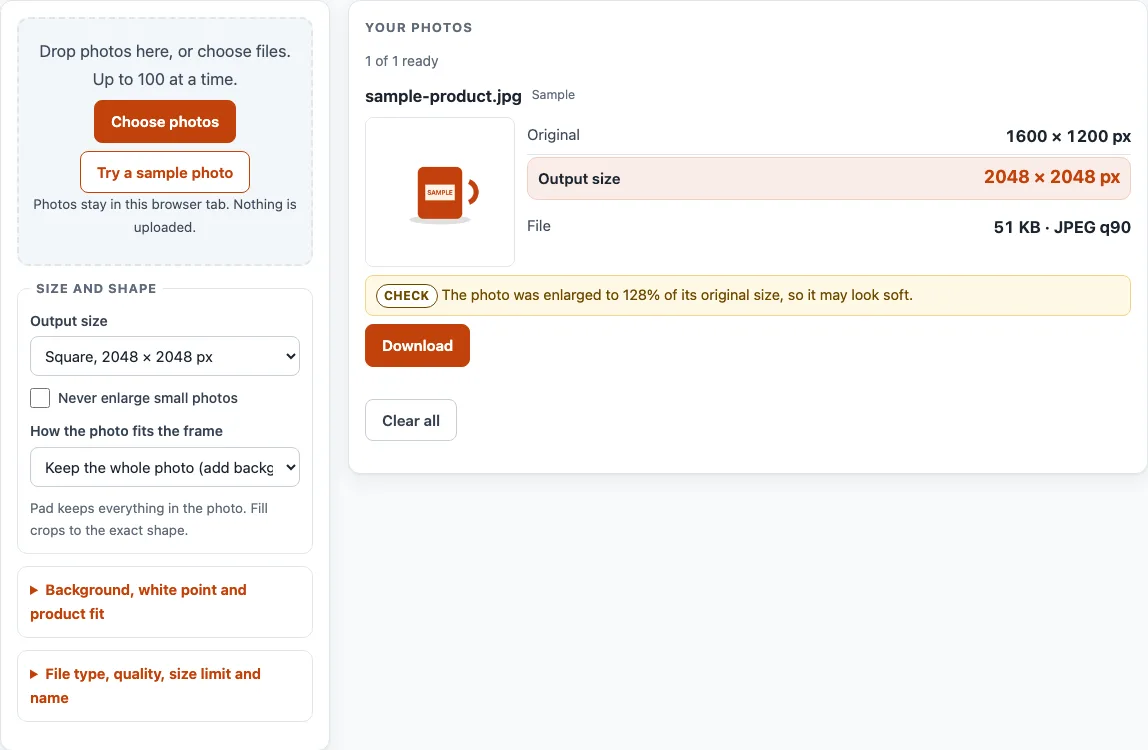
Task: Click the CHECK badge in the warning
Action: point(406,295)
